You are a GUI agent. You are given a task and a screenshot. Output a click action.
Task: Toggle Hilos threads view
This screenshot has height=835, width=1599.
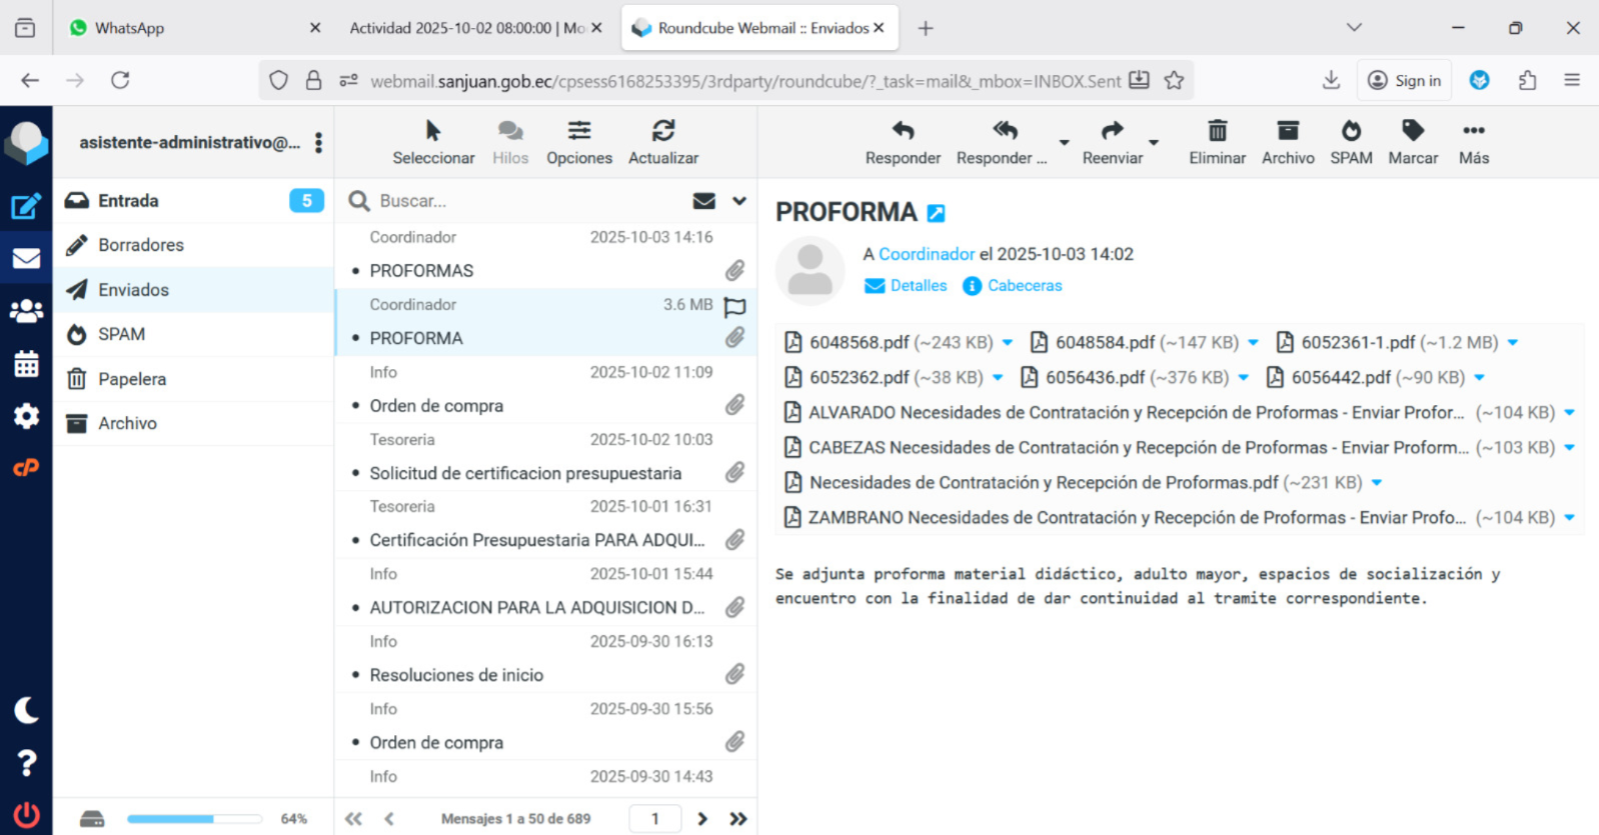pos(510,141)
